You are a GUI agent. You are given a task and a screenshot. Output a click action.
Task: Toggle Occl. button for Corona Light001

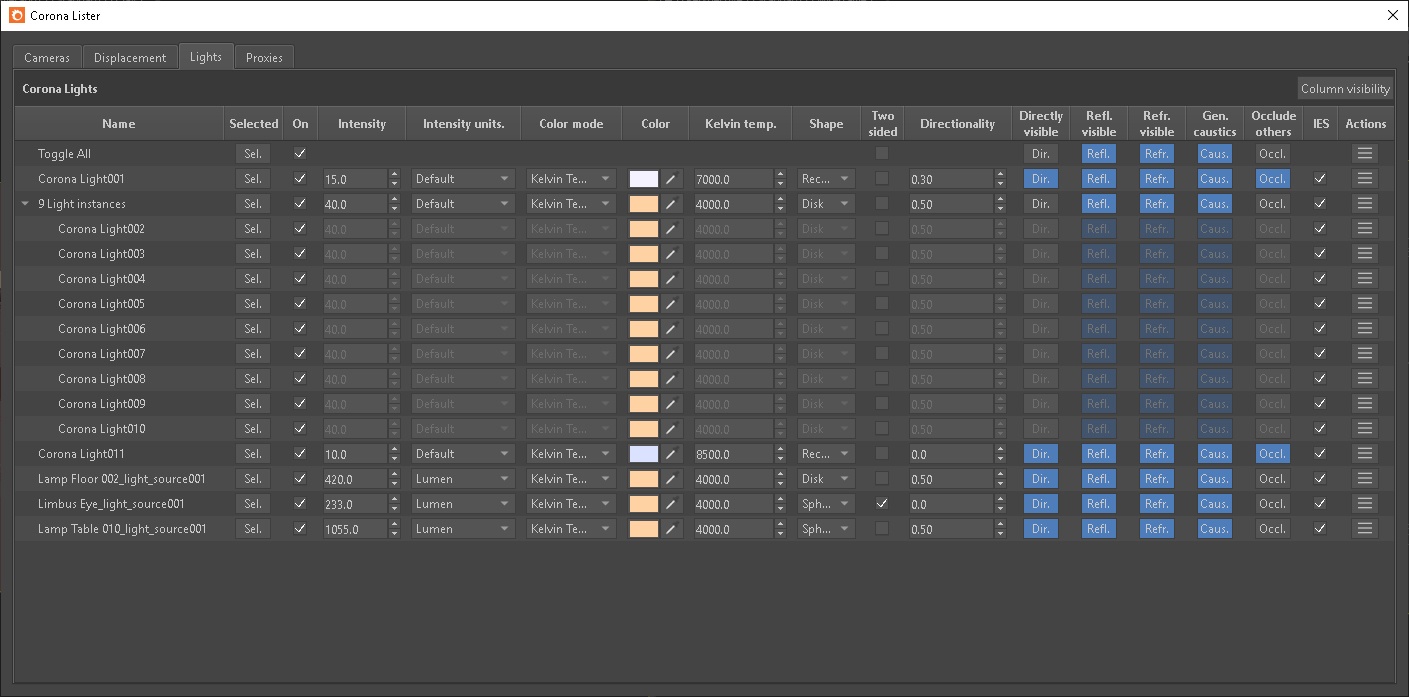(x=1272, y=179)
